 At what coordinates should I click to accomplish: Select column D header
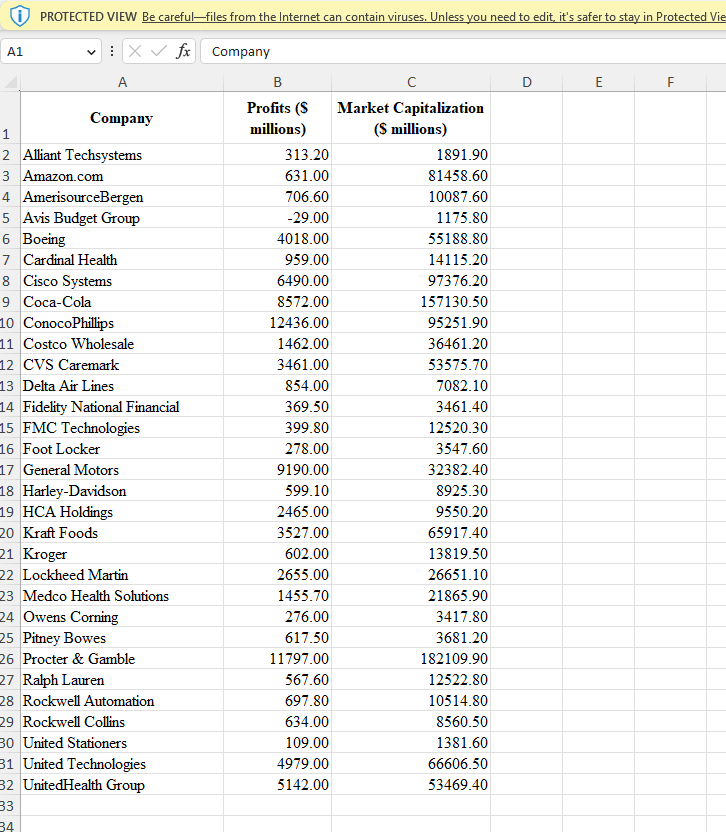click(x=526, y=82)
